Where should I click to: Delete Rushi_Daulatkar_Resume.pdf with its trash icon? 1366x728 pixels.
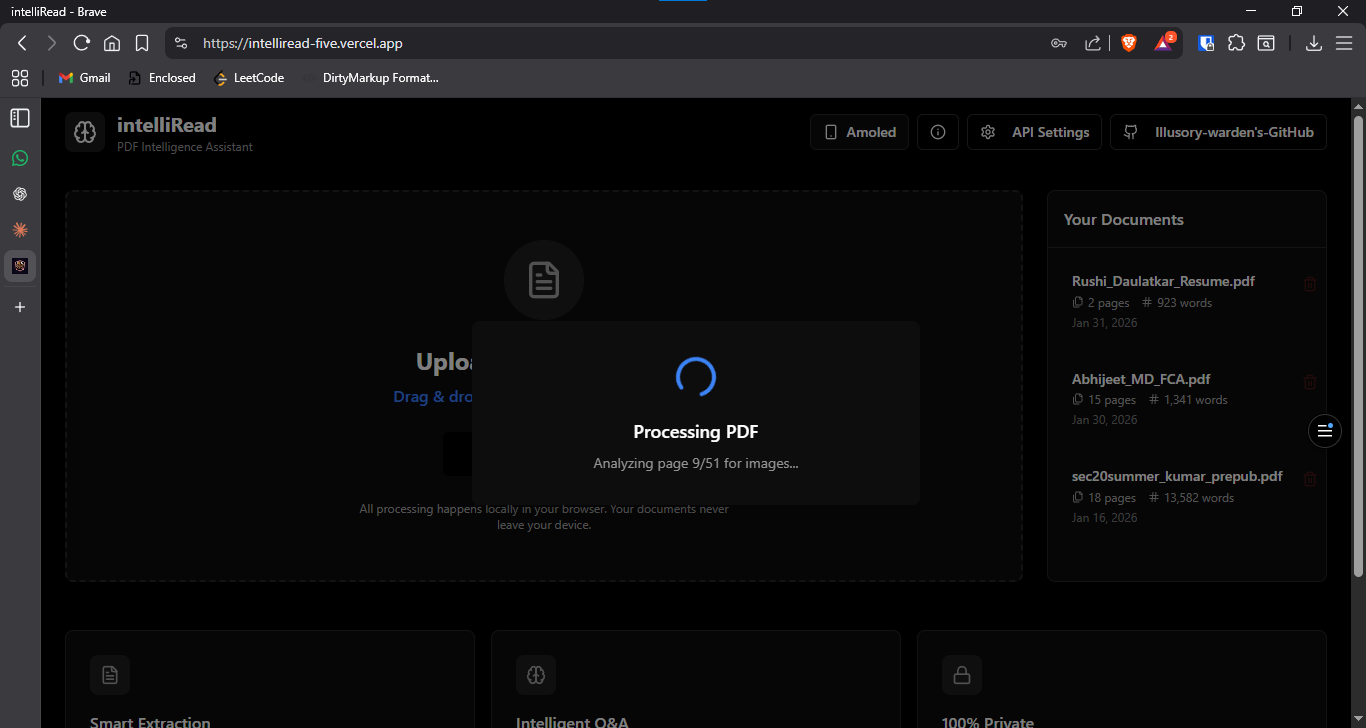[x=1310, y=285]
